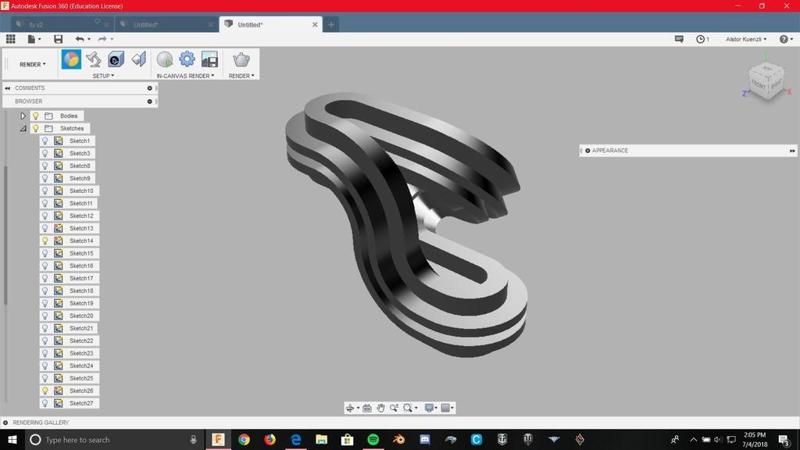Select Sketch27 in the browser

tap(81, 403)
